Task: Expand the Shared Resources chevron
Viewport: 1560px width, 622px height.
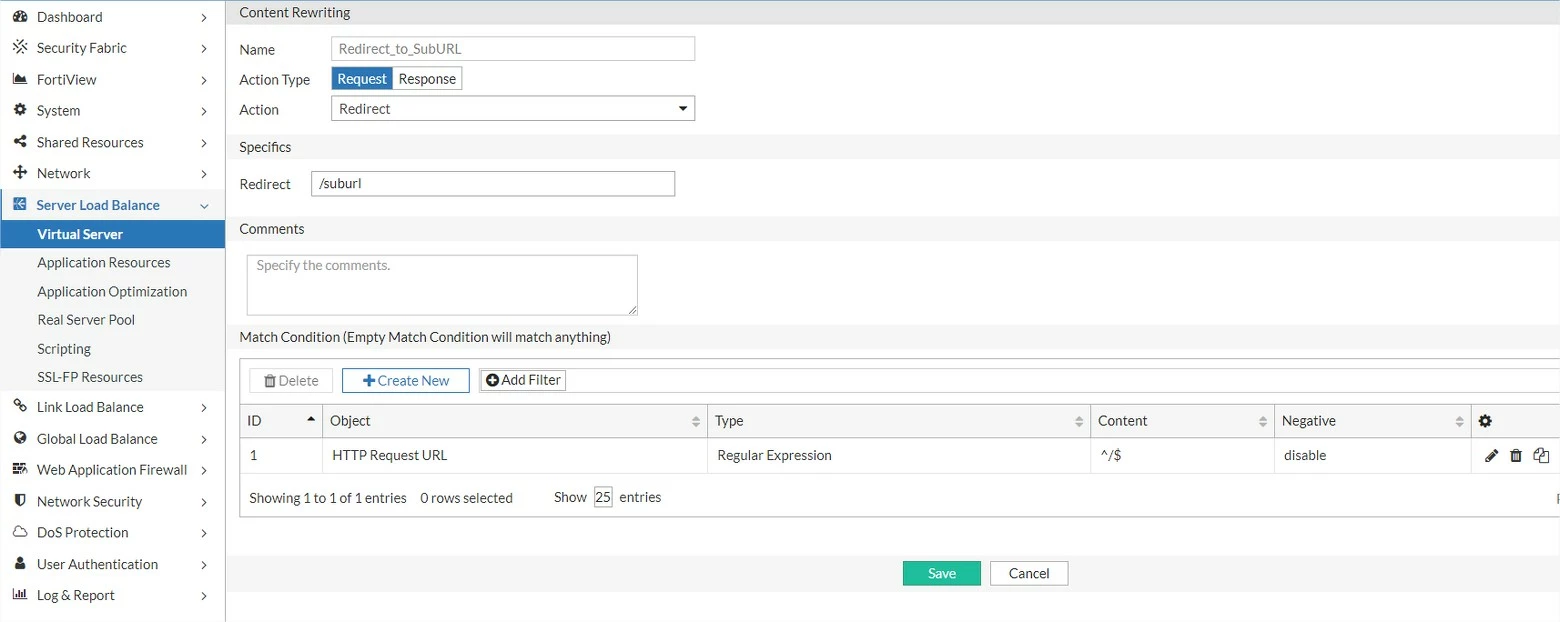Action: tap(204, 143)
